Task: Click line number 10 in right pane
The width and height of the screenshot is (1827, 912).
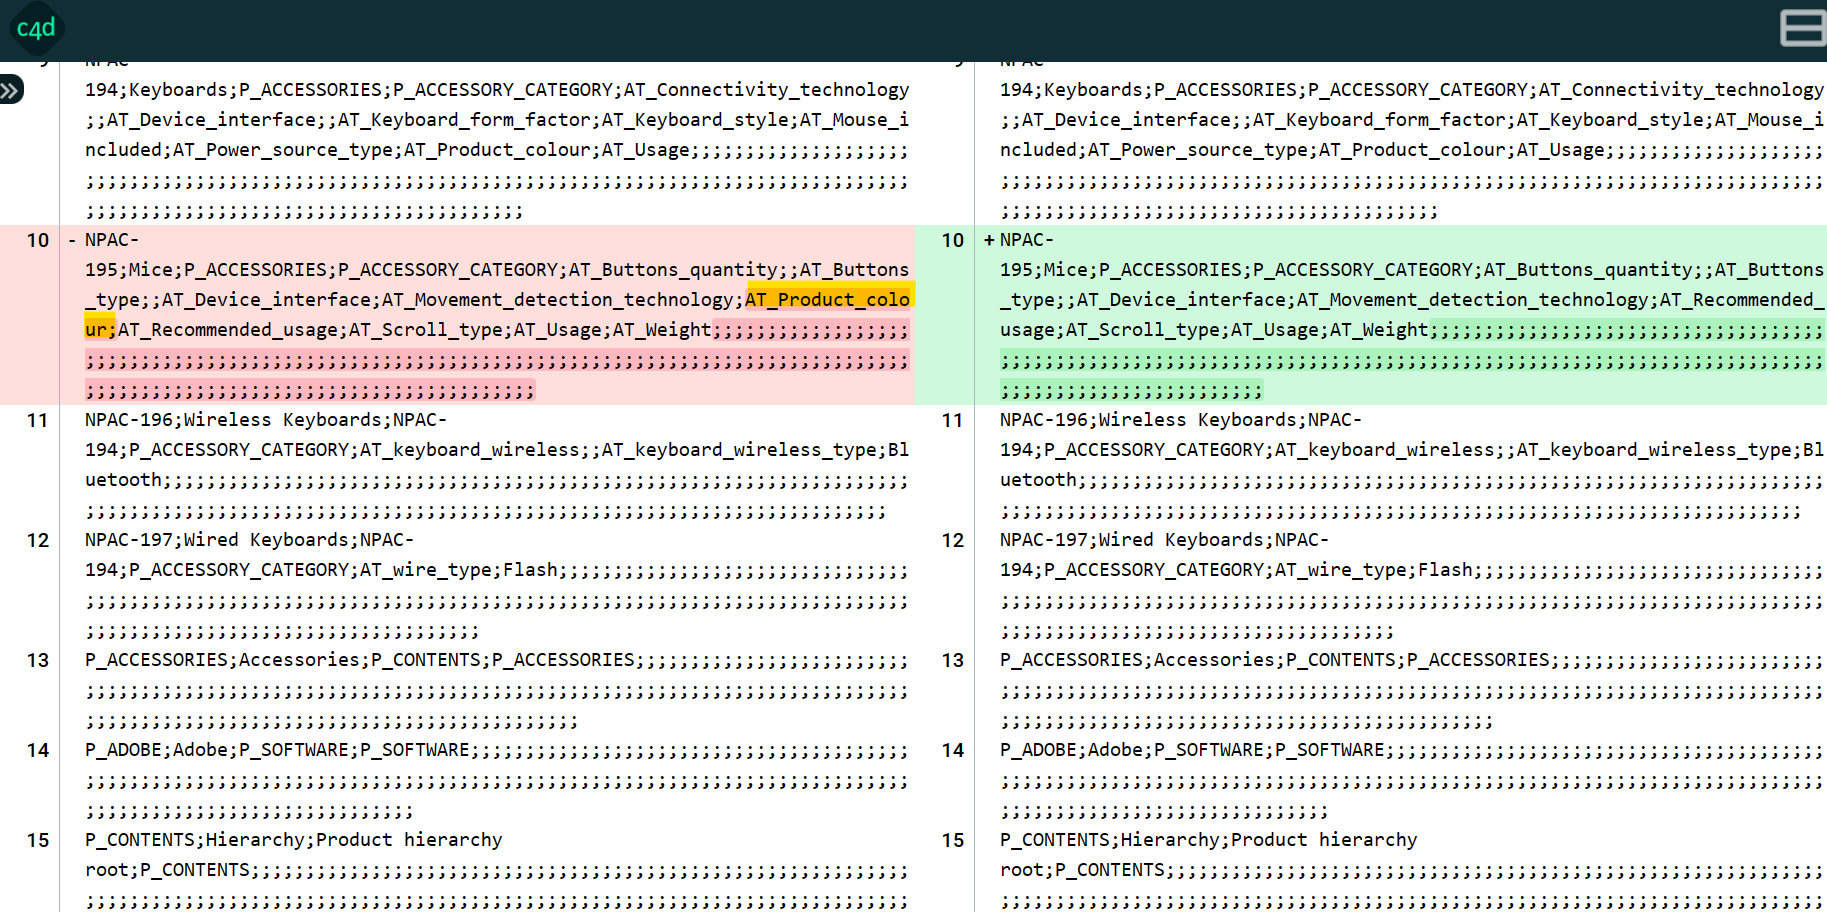Action: 953,240
